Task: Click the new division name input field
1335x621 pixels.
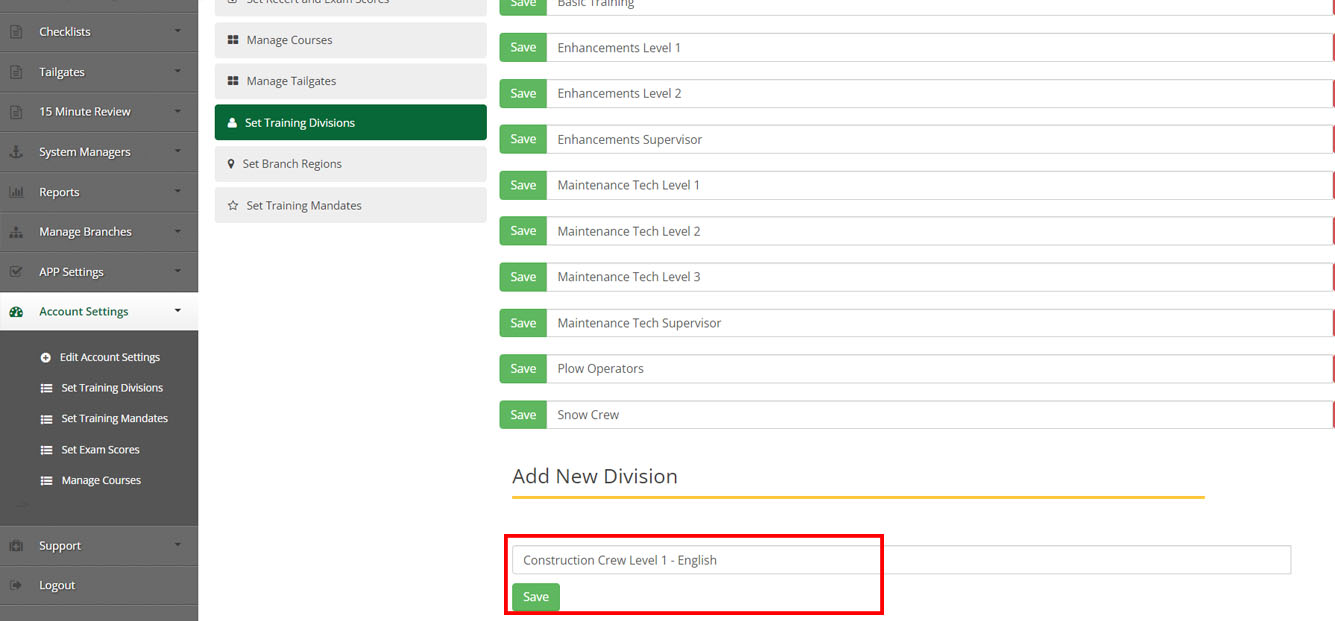Action: tap(901, 560)
